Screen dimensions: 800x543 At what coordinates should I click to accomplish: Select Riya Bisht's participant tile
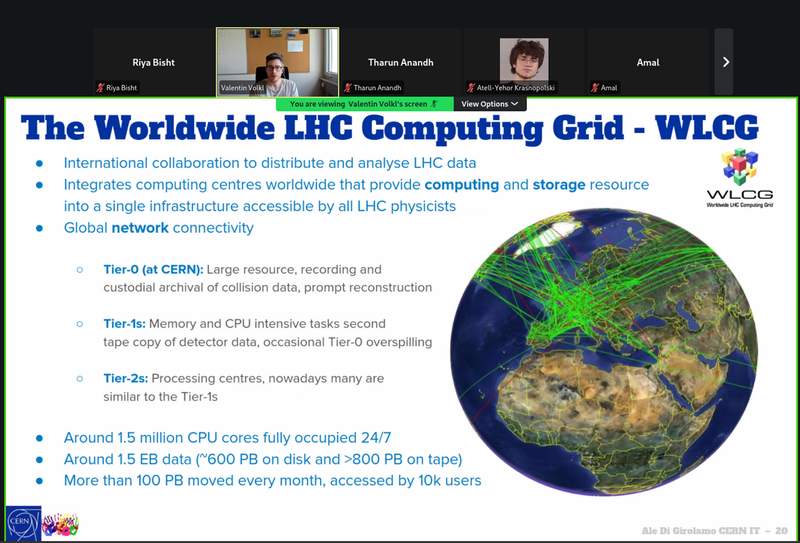click(x=154, y=62)
